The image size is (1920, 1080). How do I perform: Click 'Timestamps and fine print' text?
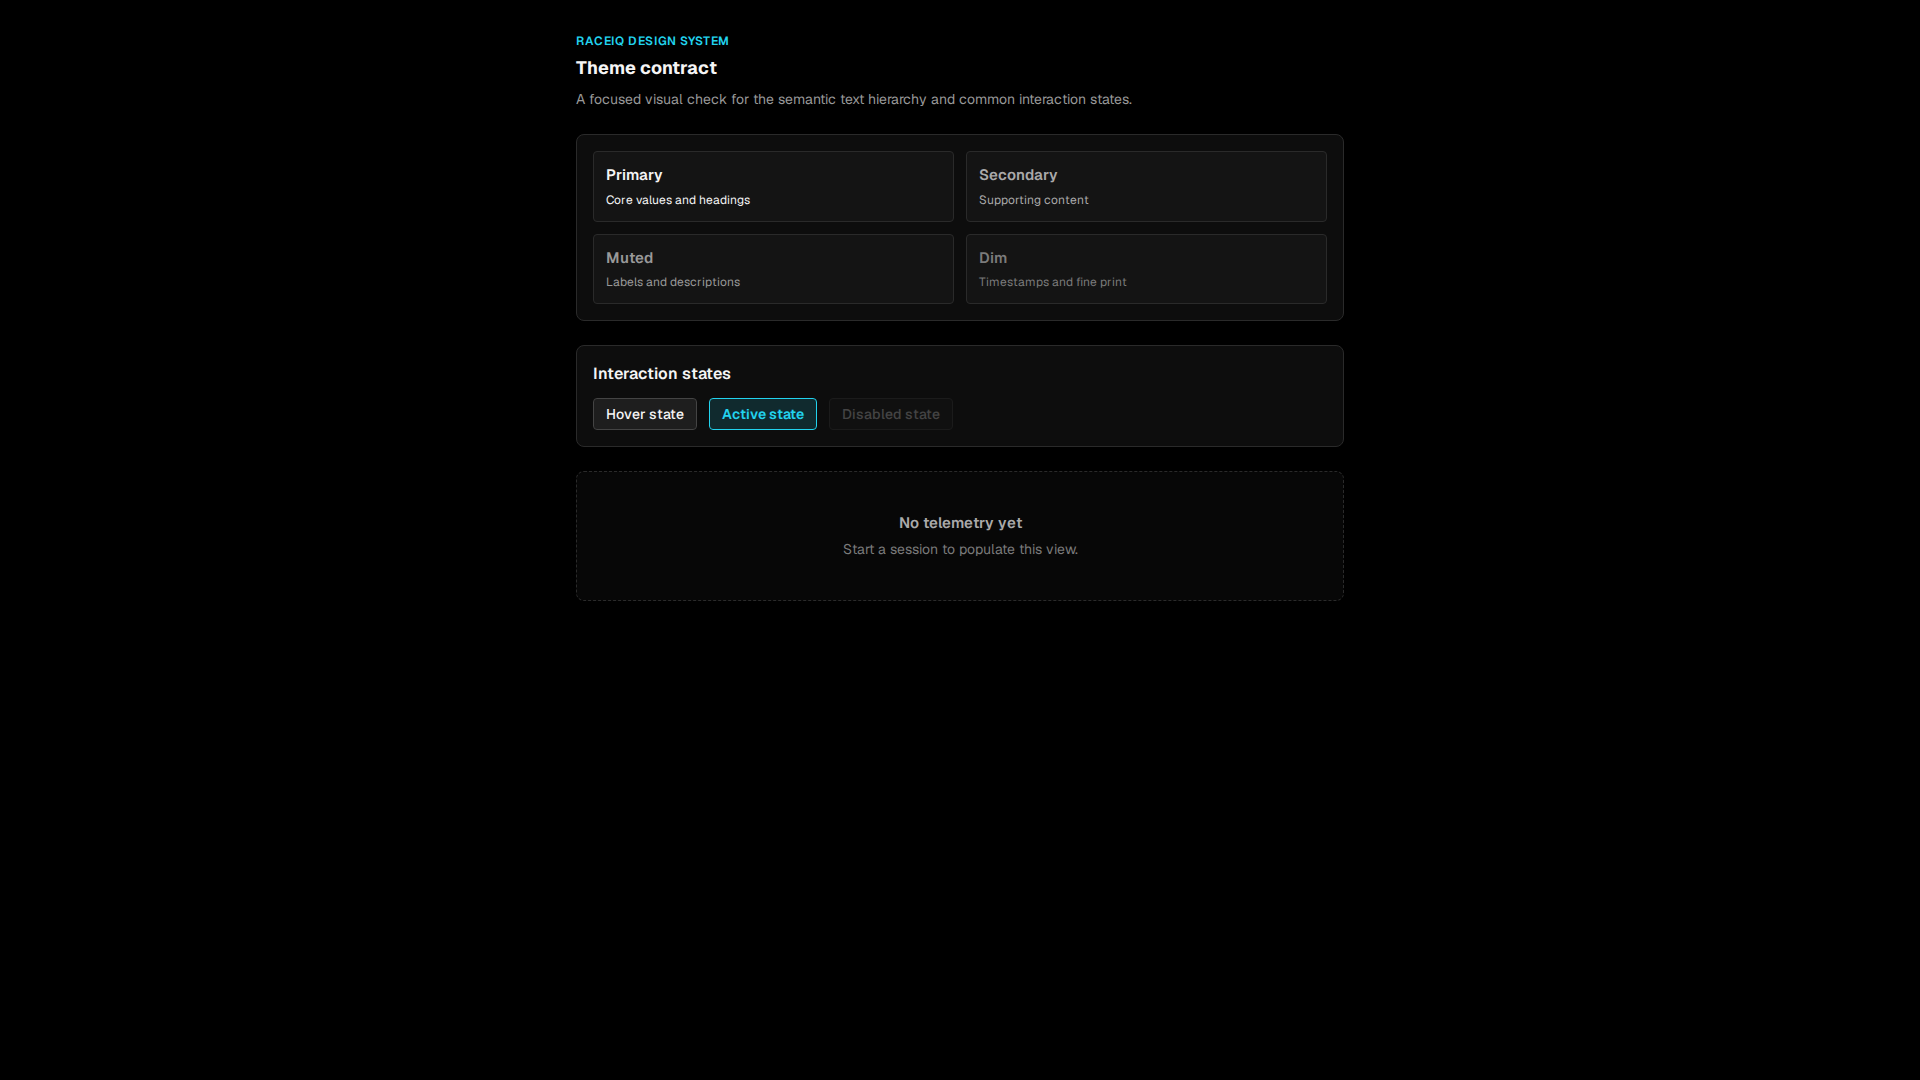[x=1052, y=282]
